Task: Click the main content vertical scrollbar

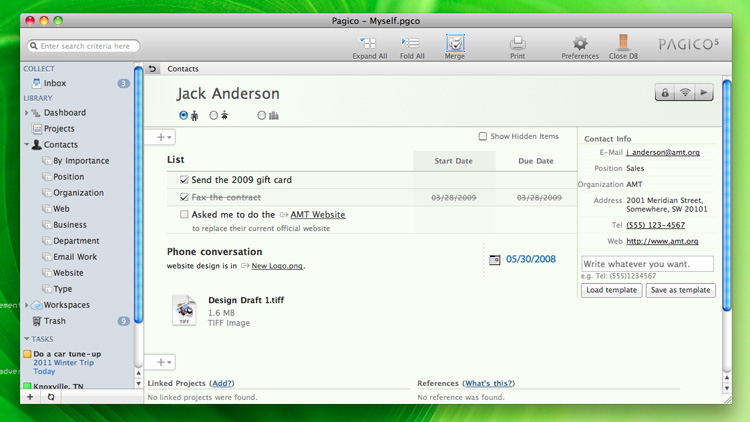Action: tap(727, 196)
